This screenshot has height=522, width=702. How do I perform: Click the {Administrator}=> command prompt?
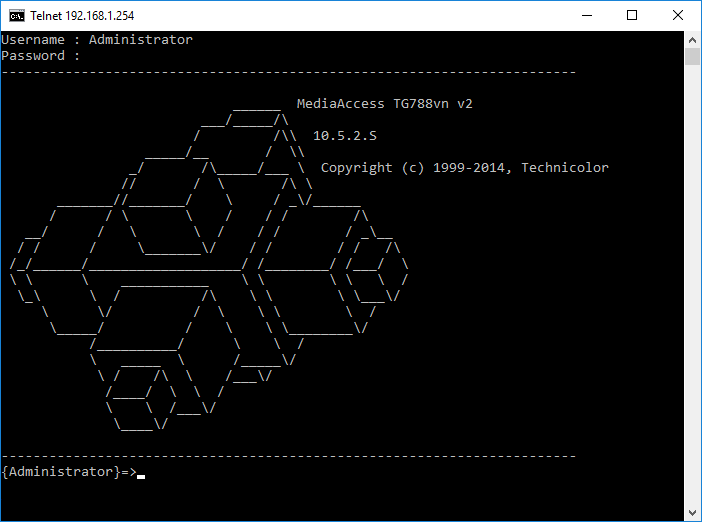pos(68,472)
